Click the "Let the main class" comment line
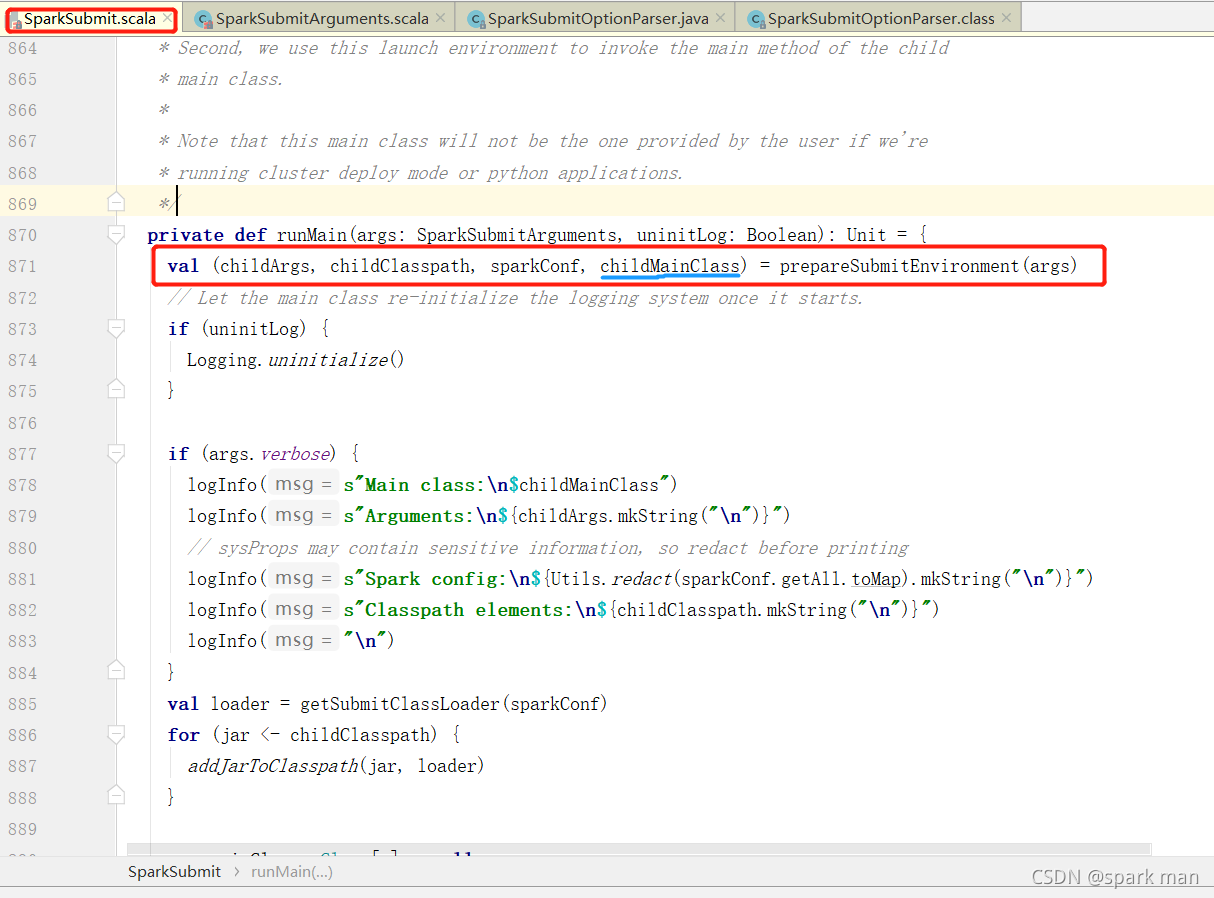 tap(515, 298)
